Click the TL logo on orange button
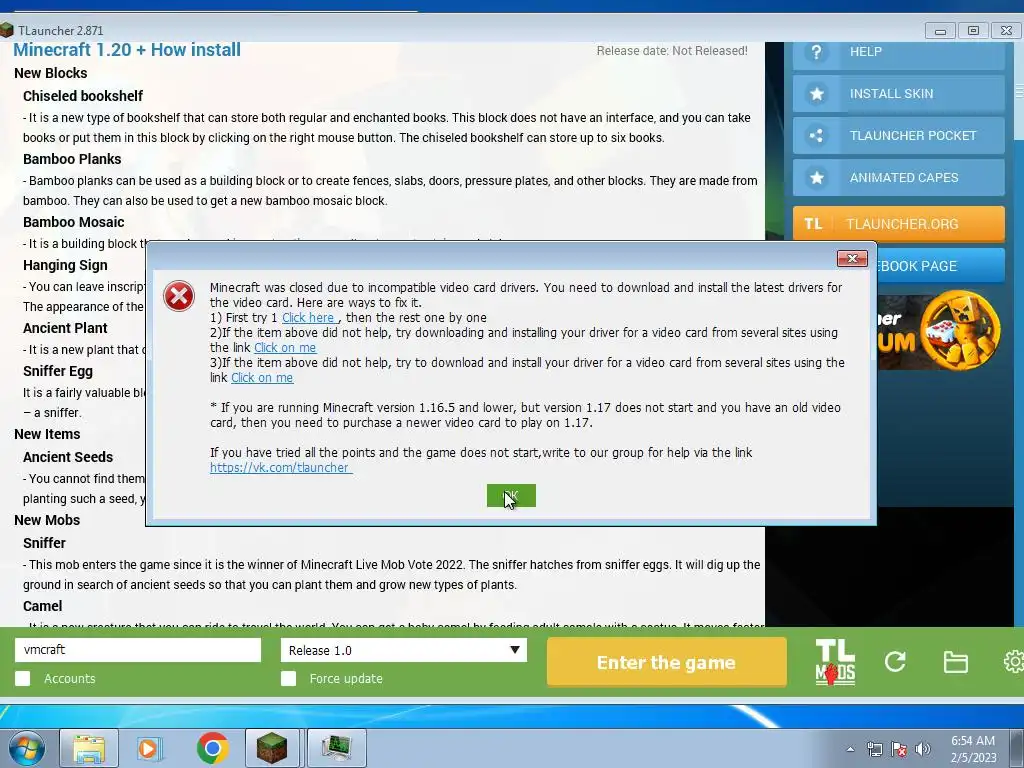 click(x=812, y=224)
